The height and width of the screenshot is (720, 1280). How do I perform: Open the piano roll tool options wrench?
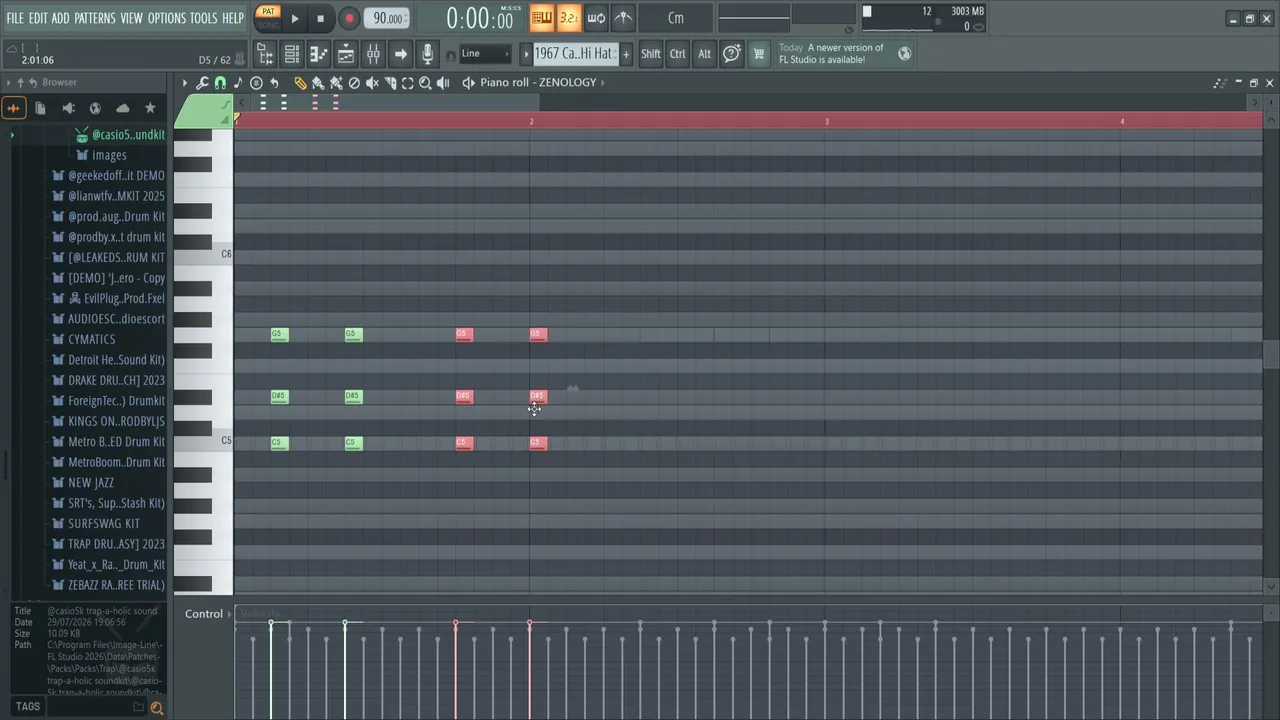coord(203,83)
